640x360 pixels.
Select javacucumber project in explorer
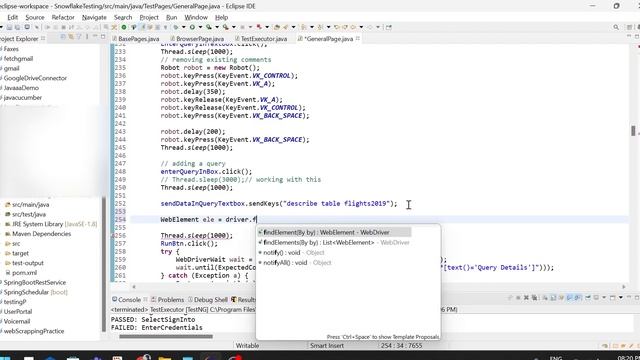coord(22,98)
